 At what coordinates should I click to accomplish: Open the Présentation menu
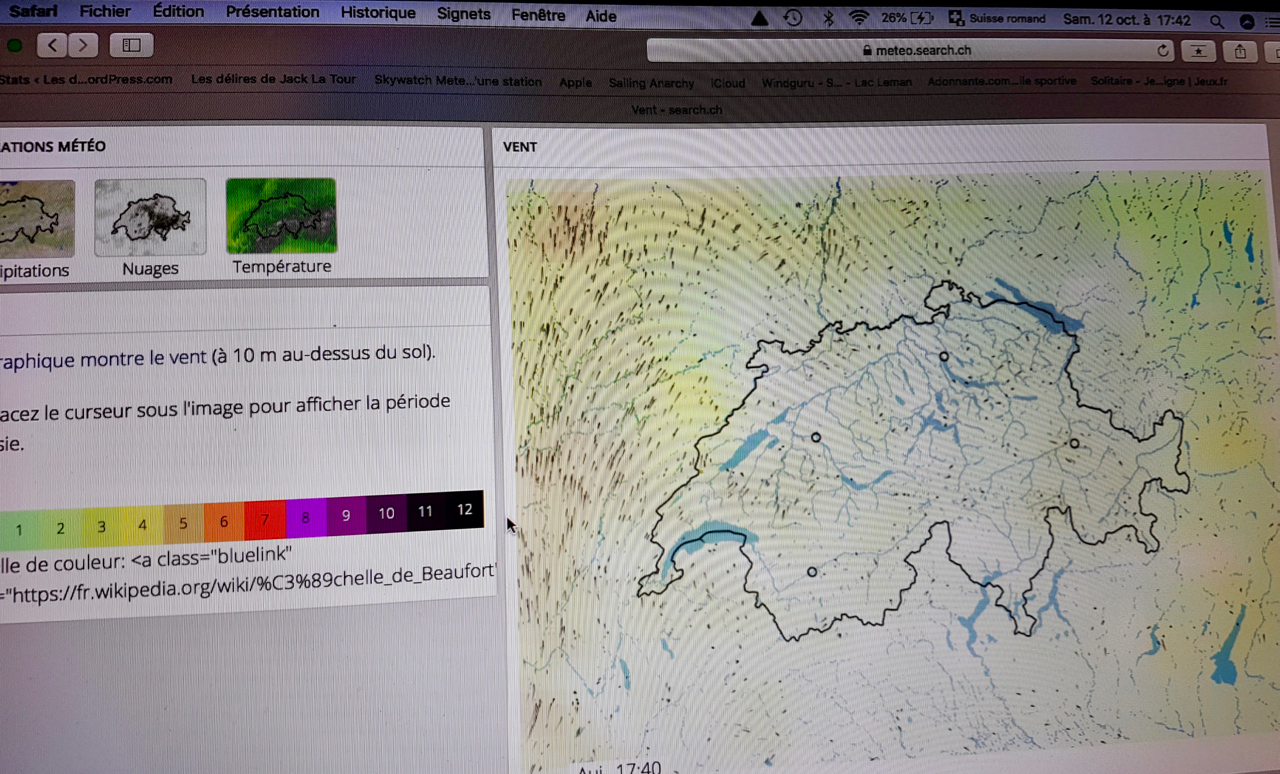272,12
